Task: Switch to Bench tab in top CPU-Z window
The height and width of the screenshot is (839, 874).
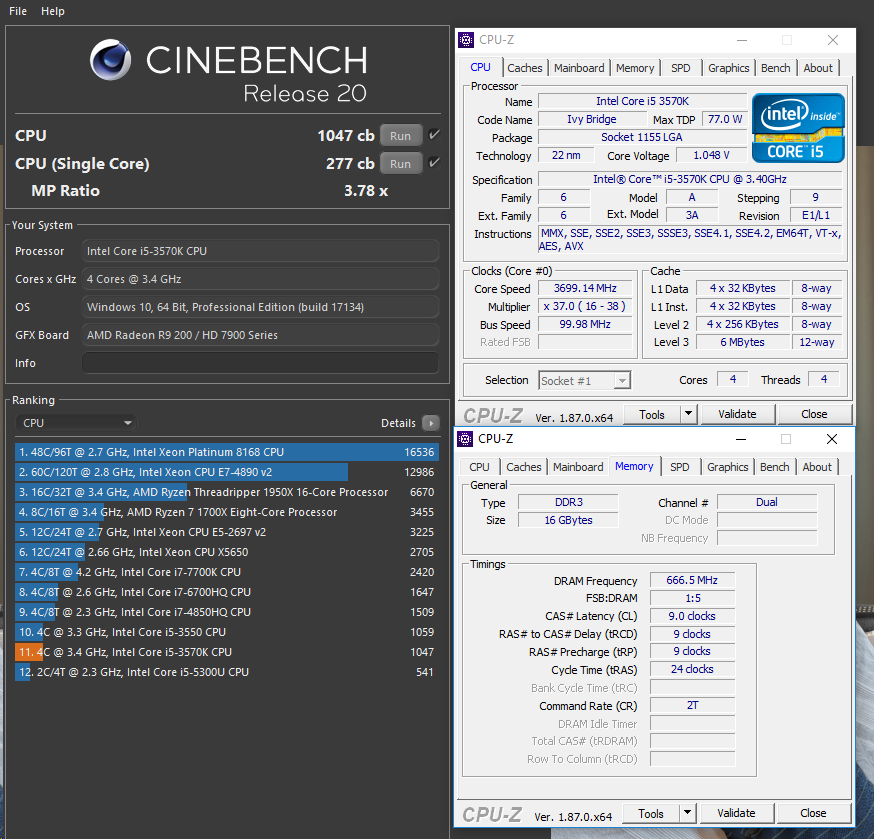Action: [775, 68]
